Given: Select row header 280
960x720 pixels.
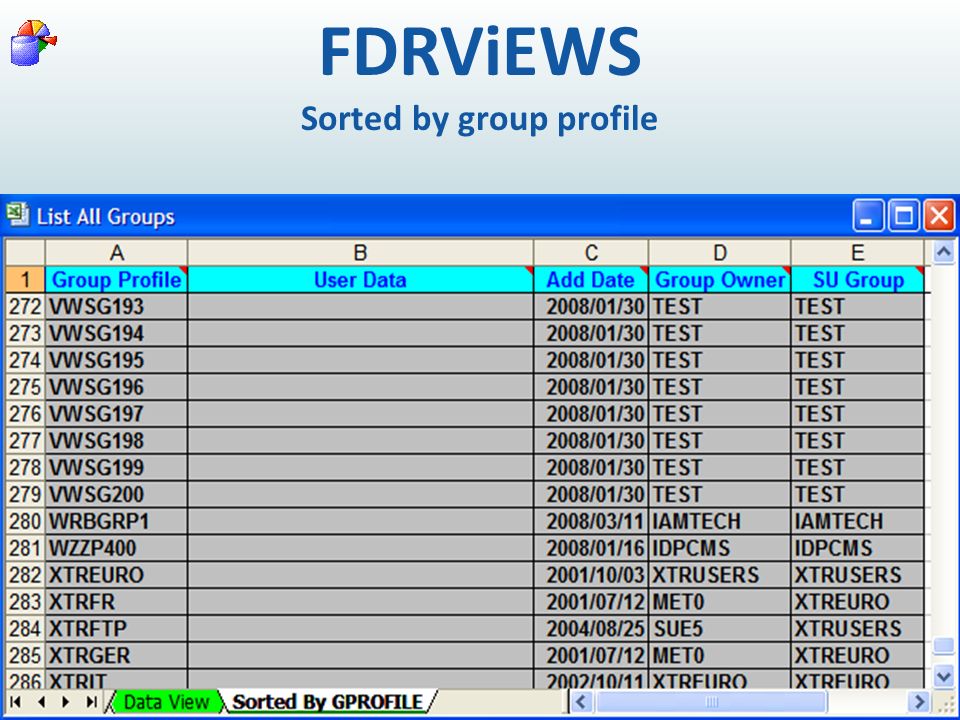Looking at the screenshot, I should pyautogui.click(x=25, y=521).
